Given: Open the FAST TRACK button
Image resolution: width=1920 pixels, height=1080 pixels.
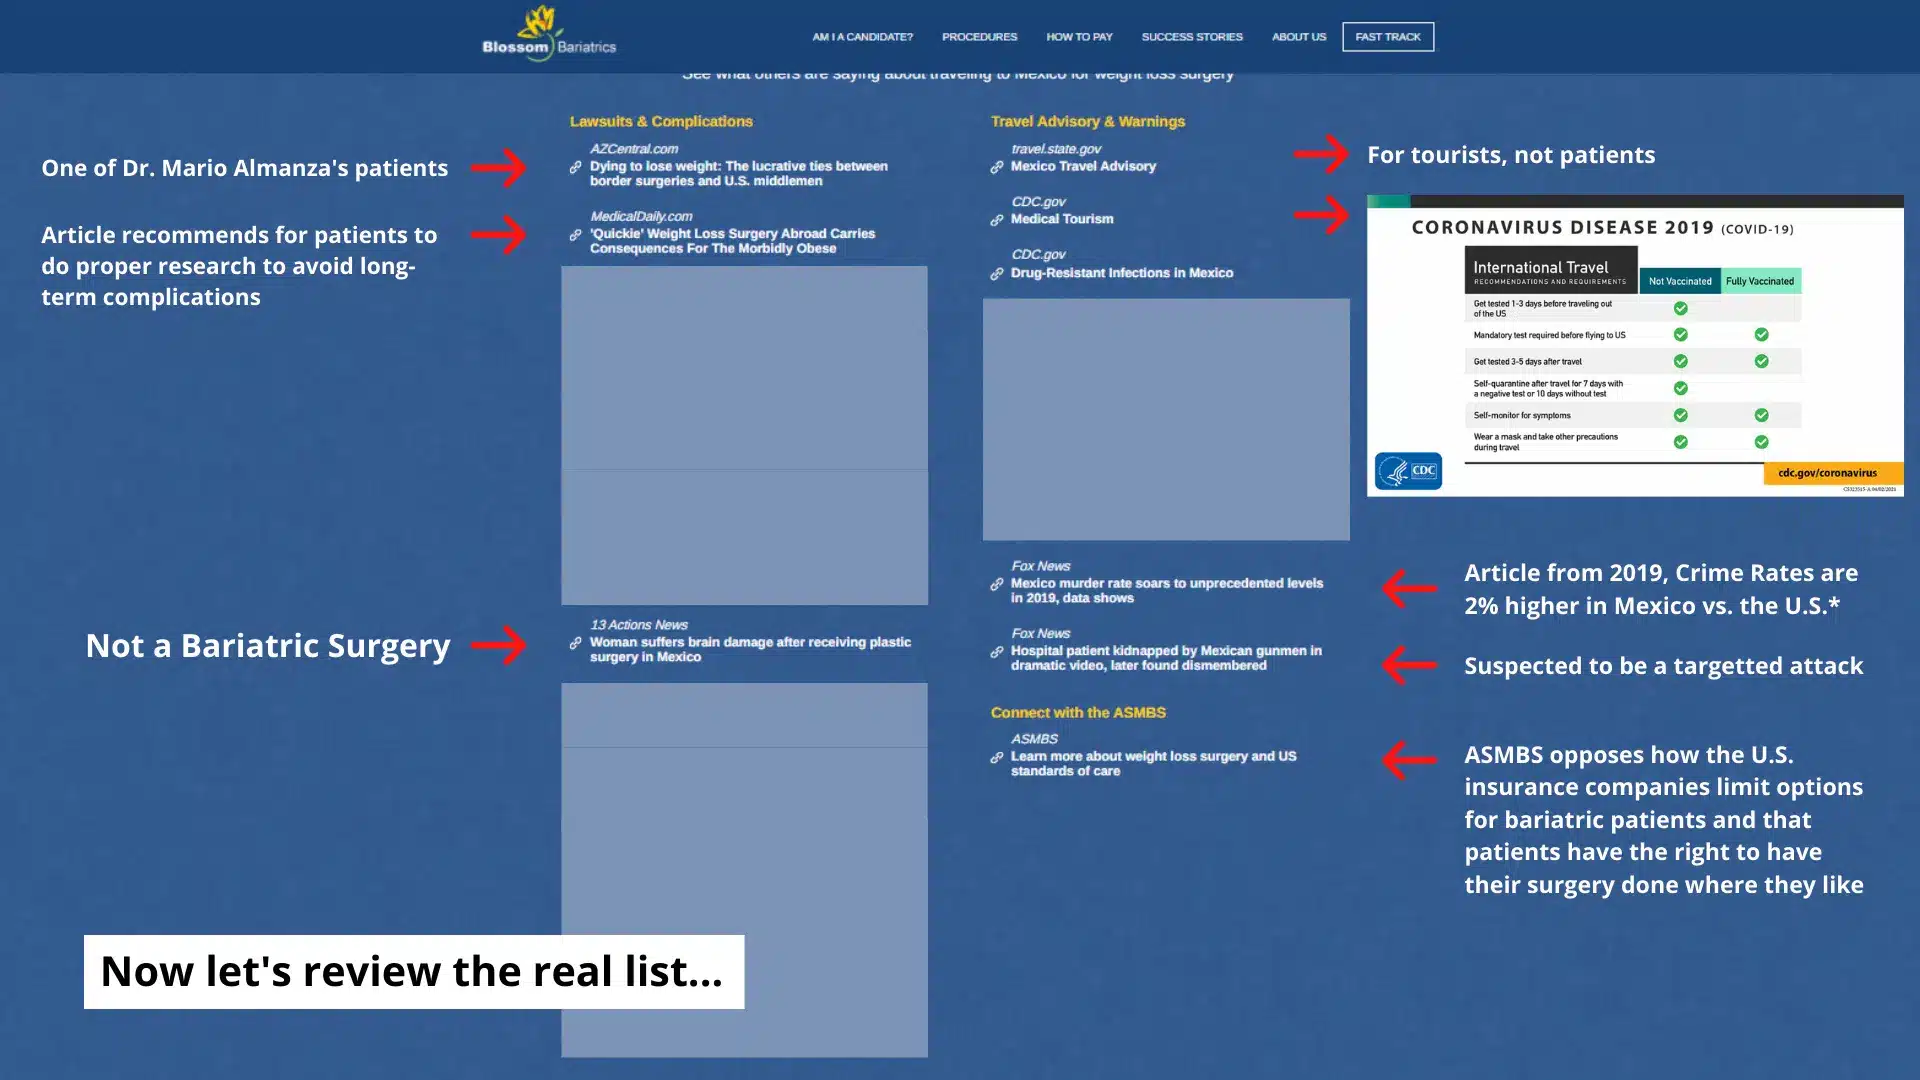Looking at the screenshot, I should [1387, 36].
